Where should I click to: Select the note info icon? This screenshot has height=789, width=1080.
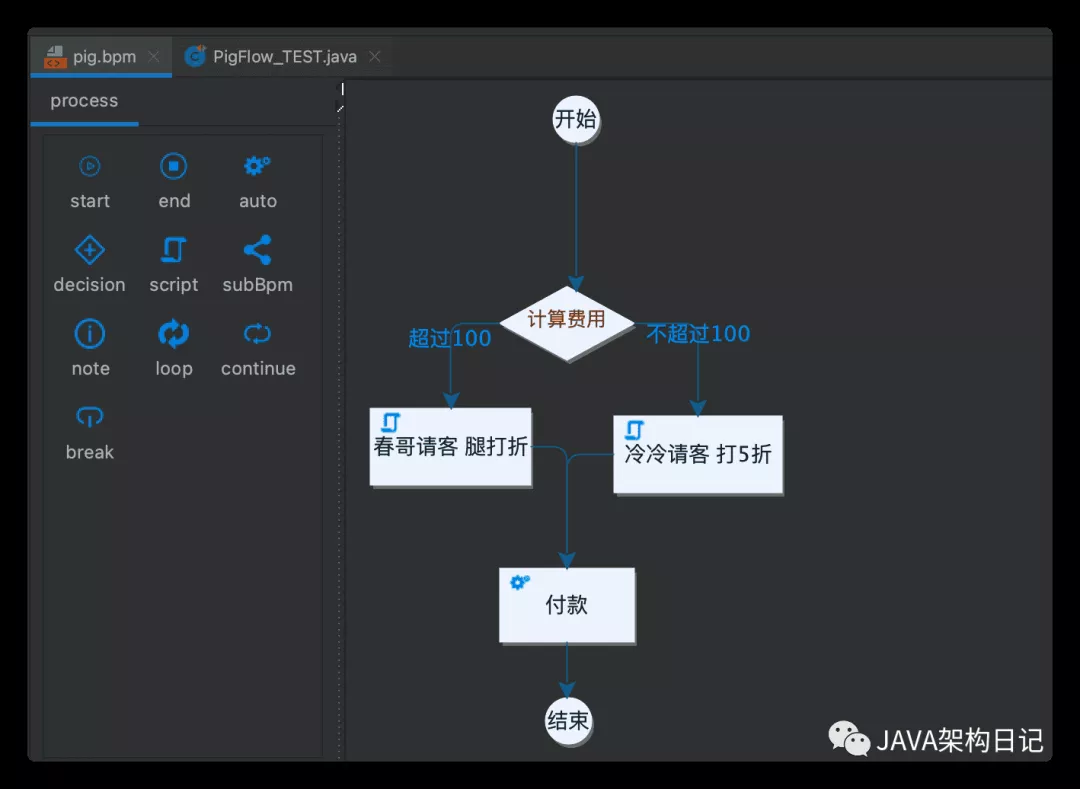[x=90, y=334]
